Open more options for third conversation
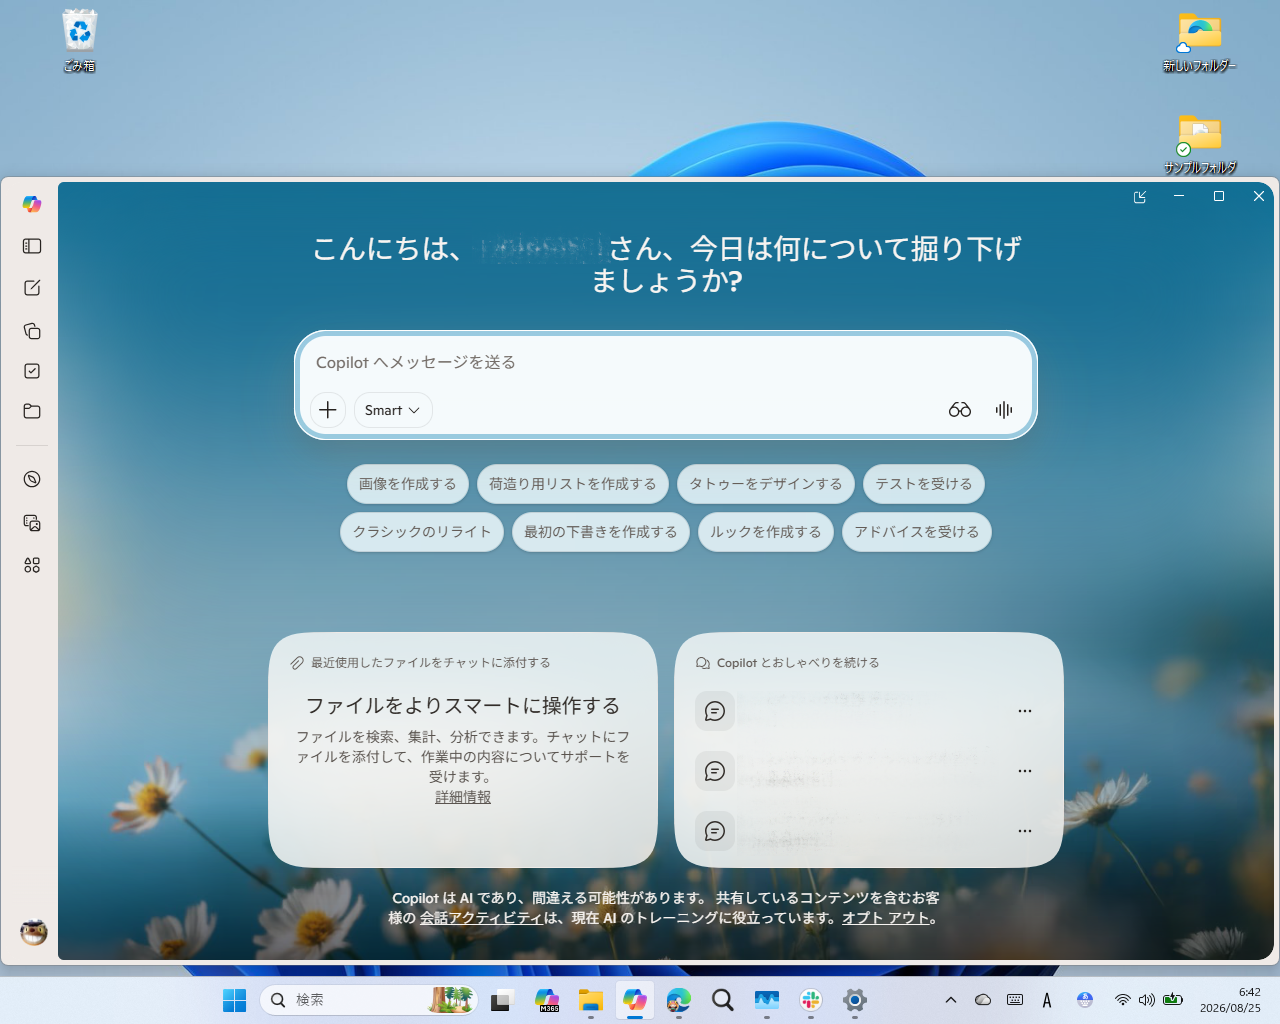Viewport: 1280px width, 1024px height. click(x=1025, y=831)
